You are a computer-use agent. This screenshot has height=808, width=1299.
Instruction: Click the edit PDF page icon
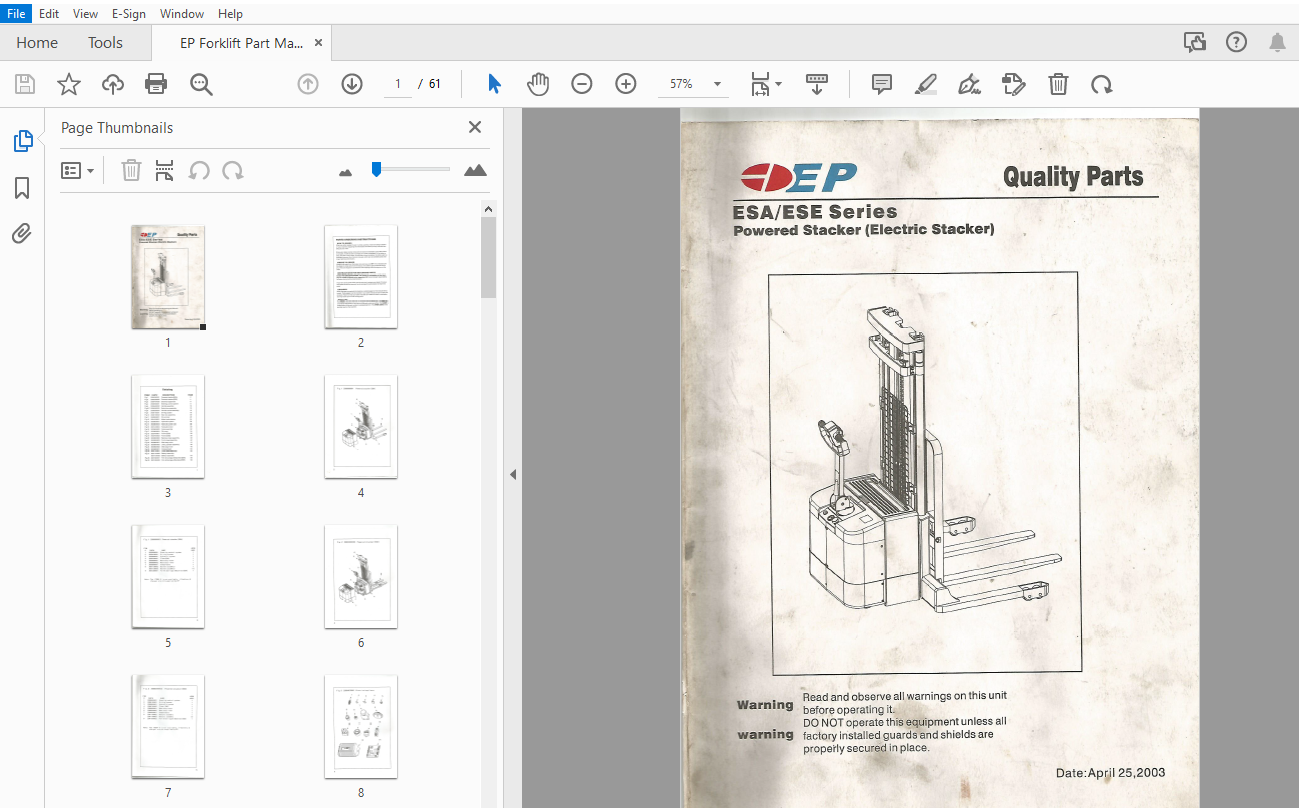point(1014,84)
